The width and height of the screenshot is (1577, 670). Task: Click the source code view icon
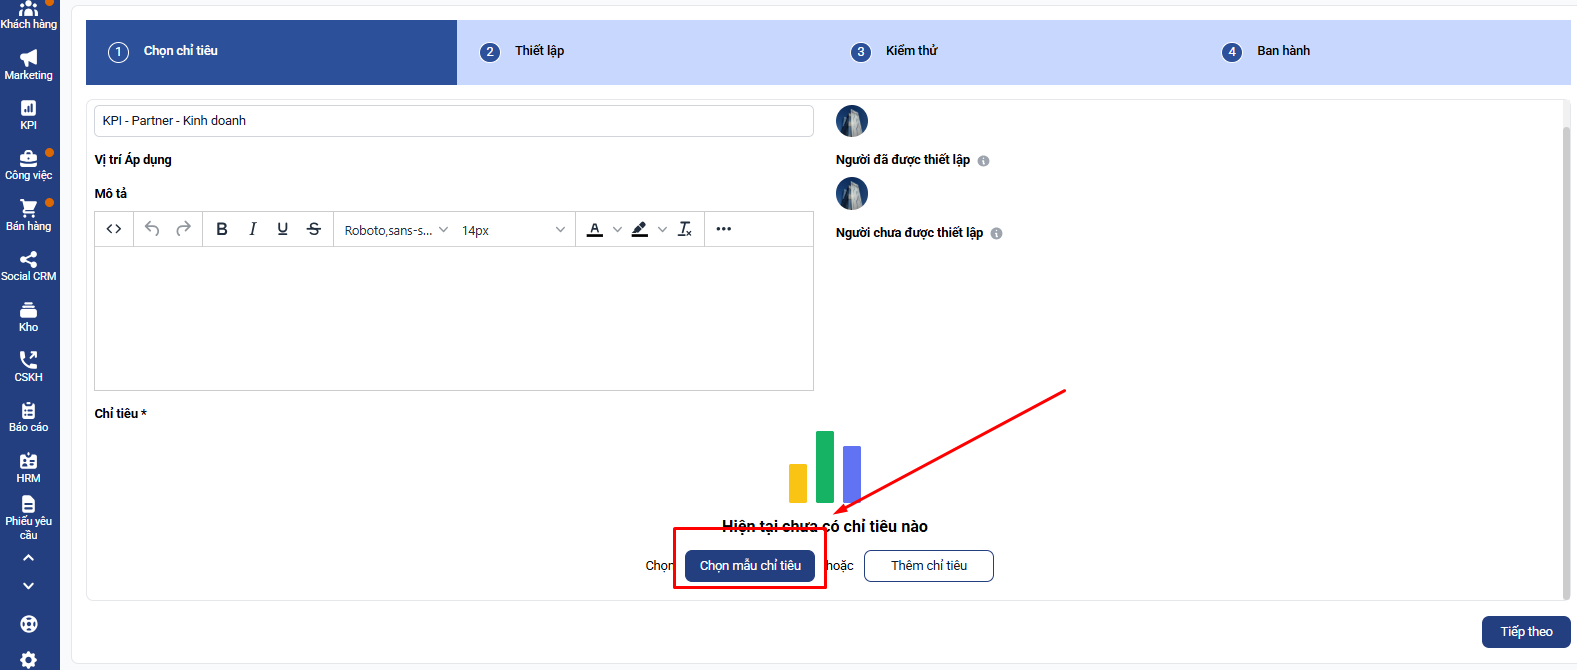114,229
